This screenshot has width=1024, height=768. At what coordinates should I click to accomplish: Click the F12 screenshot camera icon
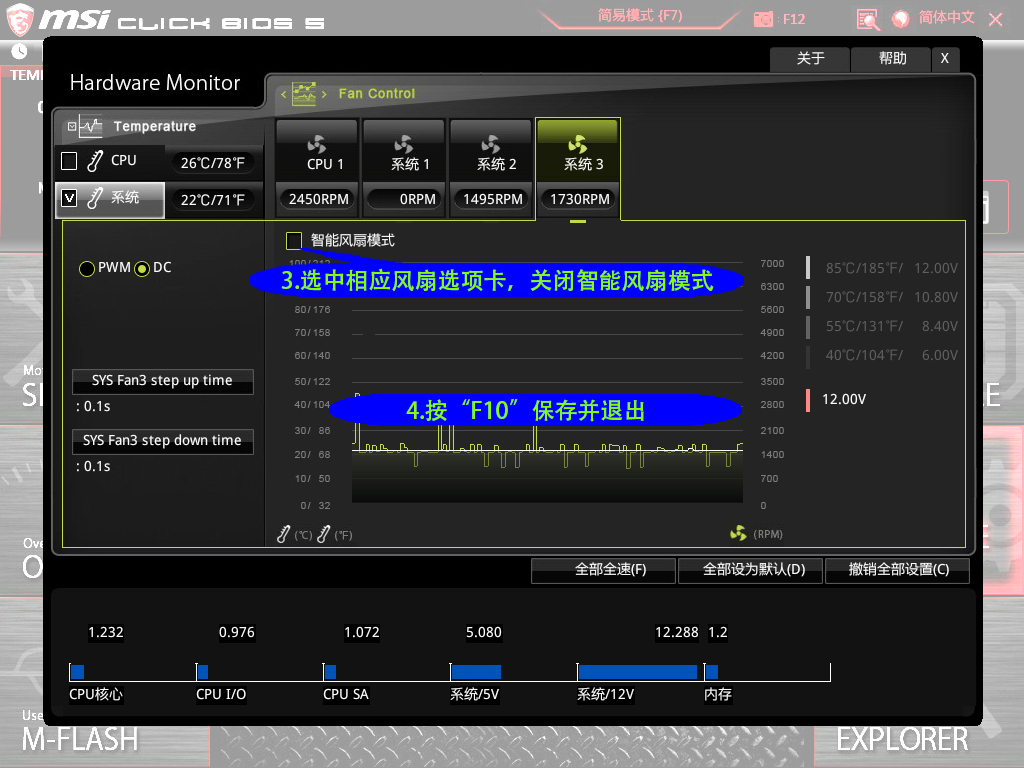[764, 19]
